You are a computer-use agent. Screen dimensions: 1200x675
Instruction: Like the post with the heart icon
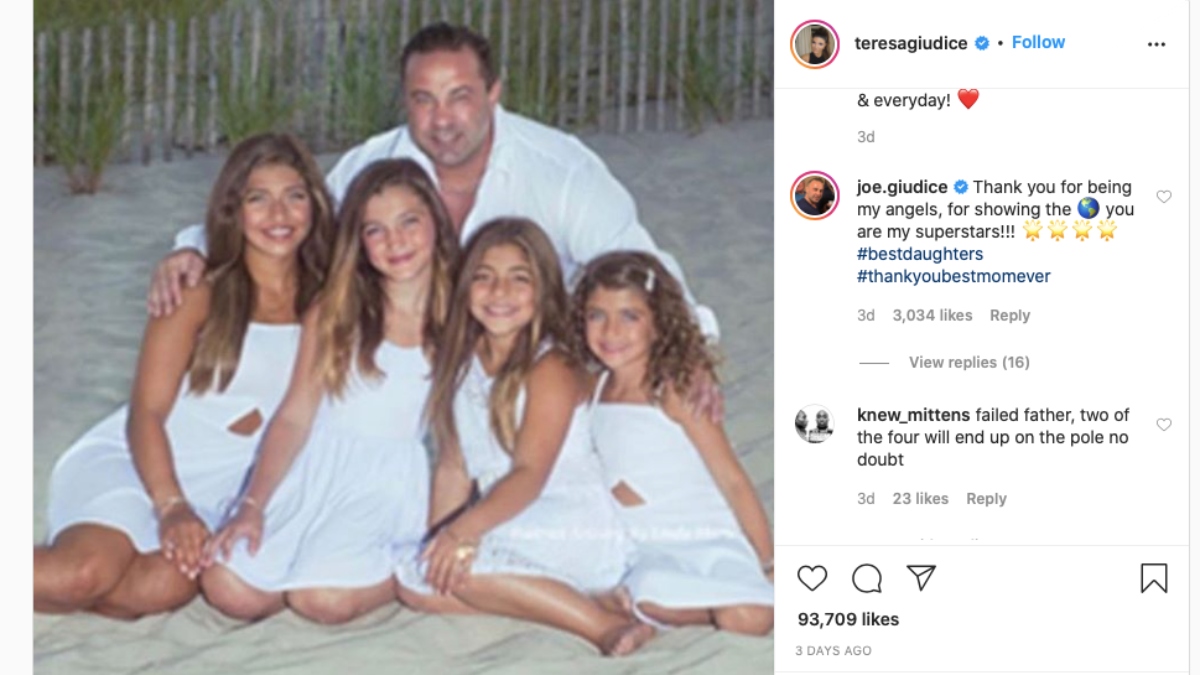click(x=812, y=578)
